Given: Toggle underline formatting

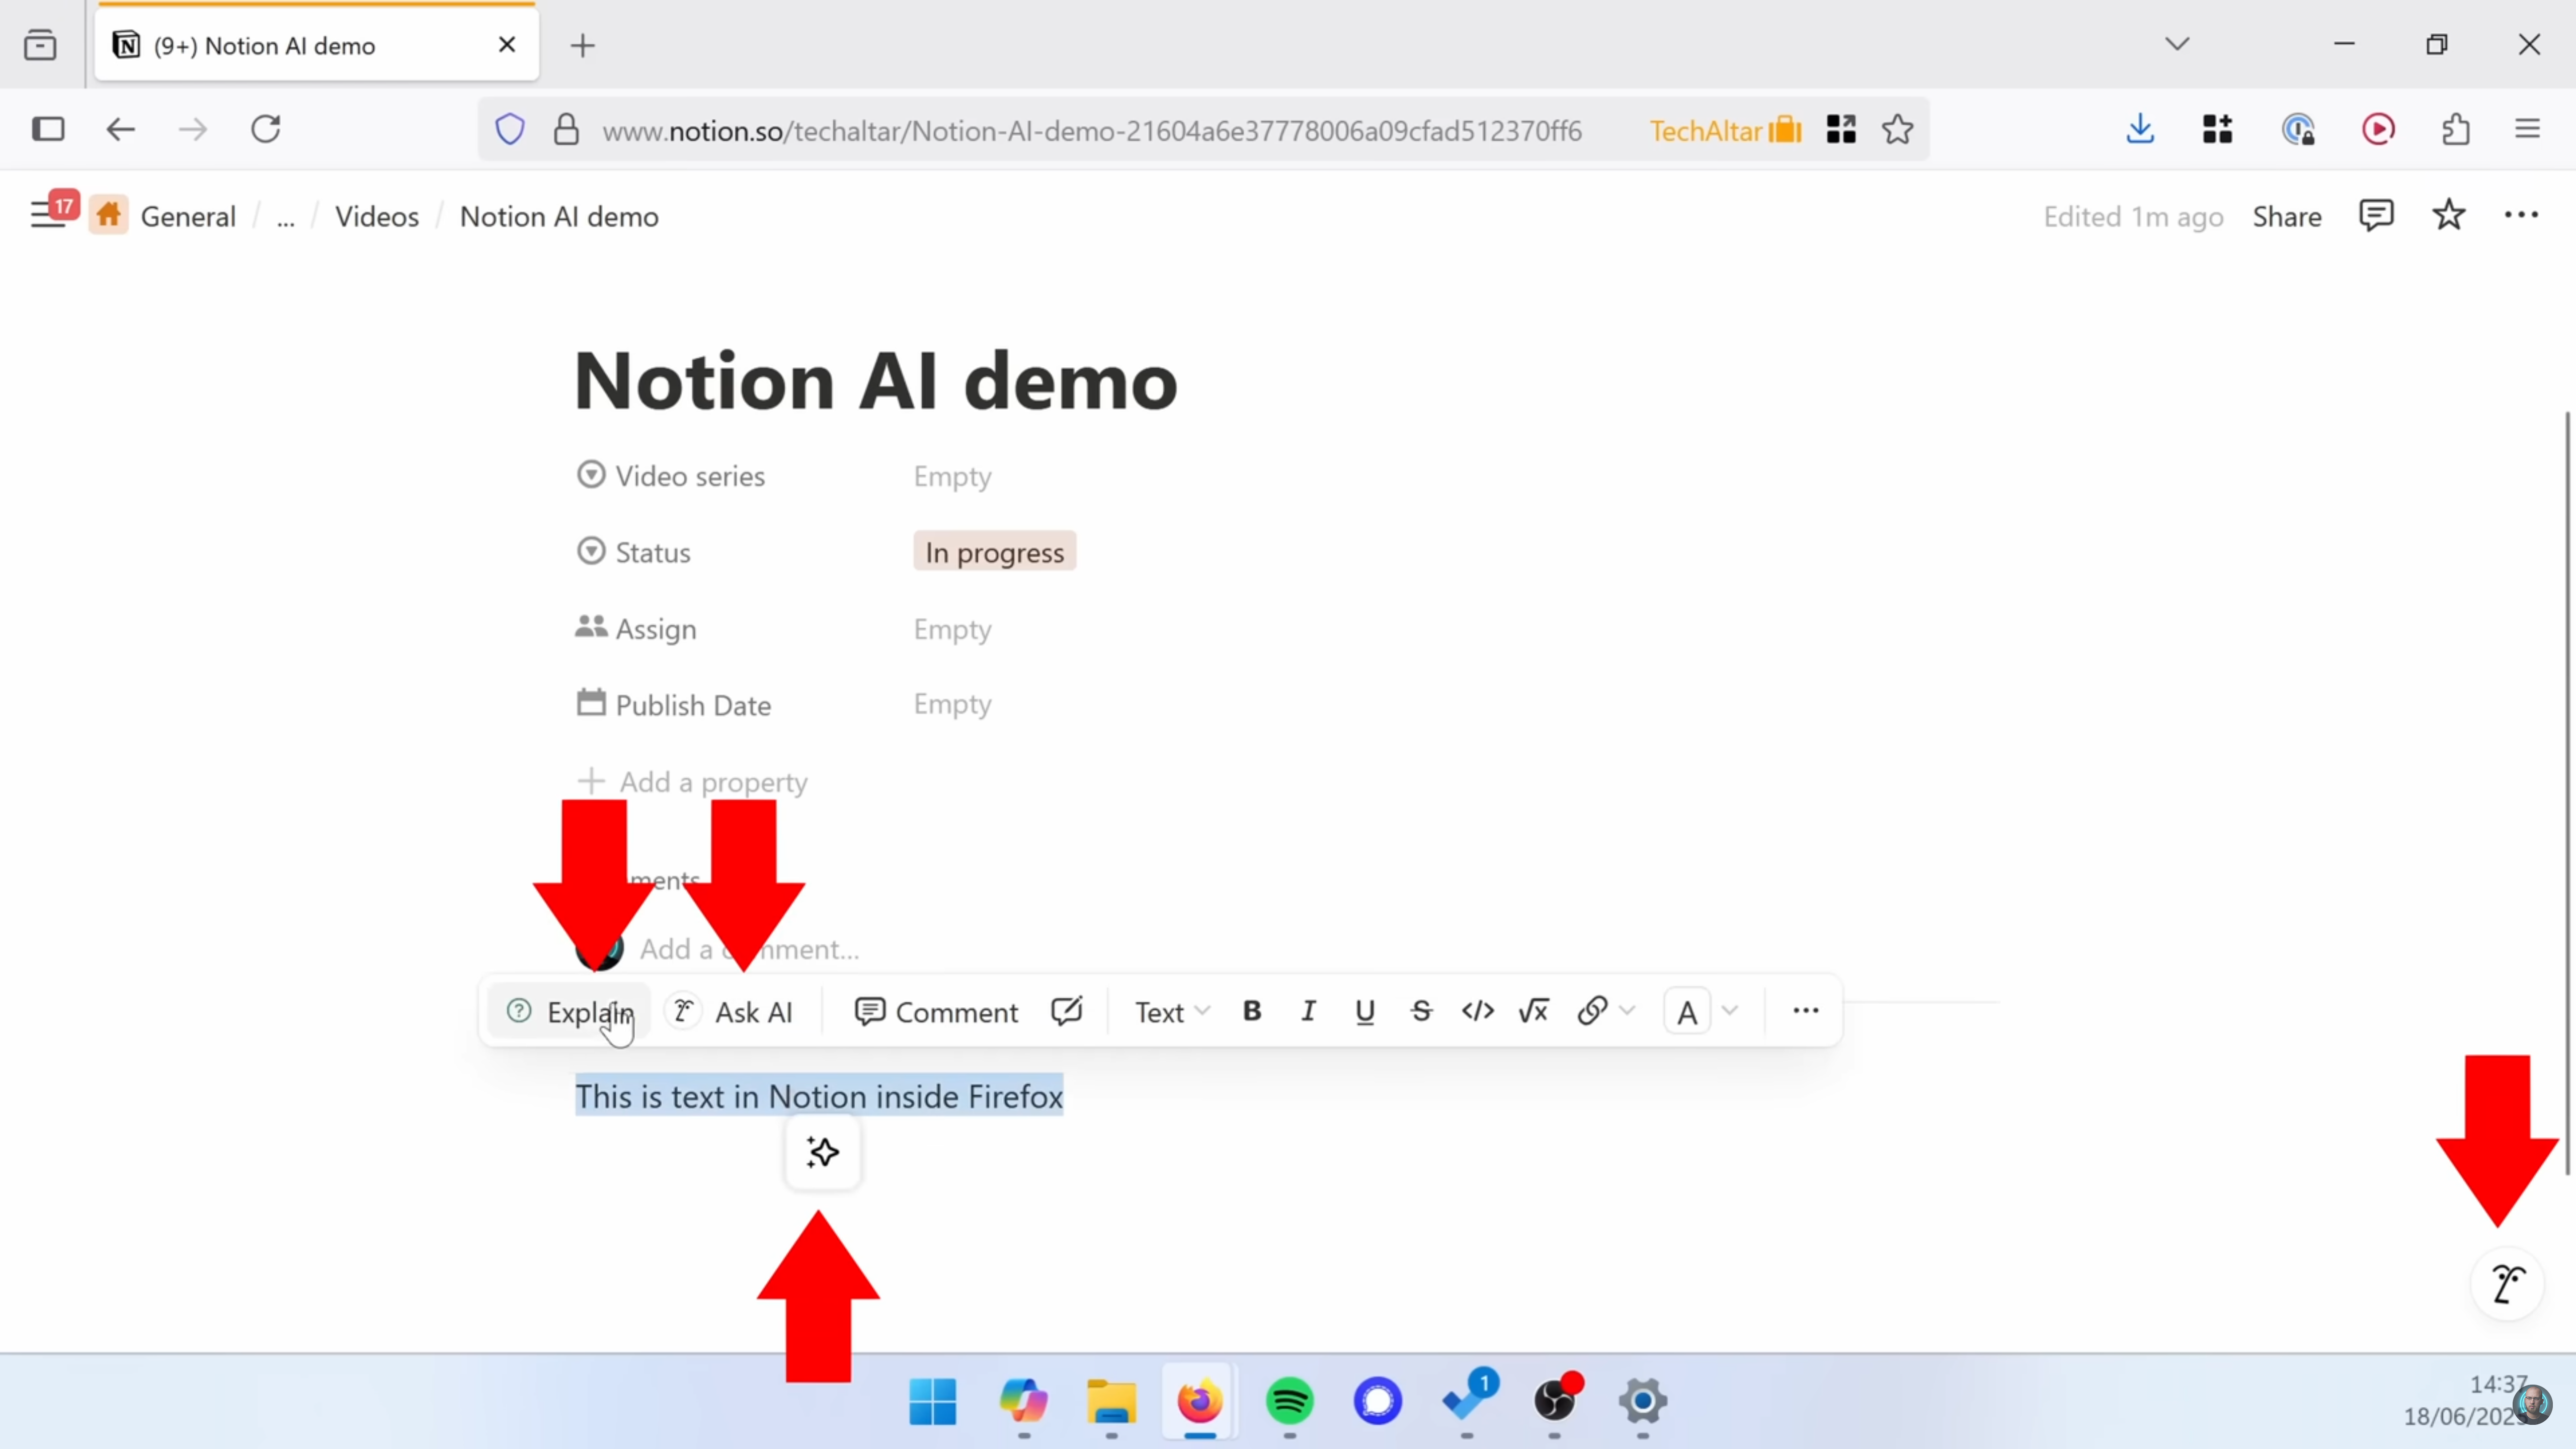Looking at the screenshot, I should pos(1364,1011).
